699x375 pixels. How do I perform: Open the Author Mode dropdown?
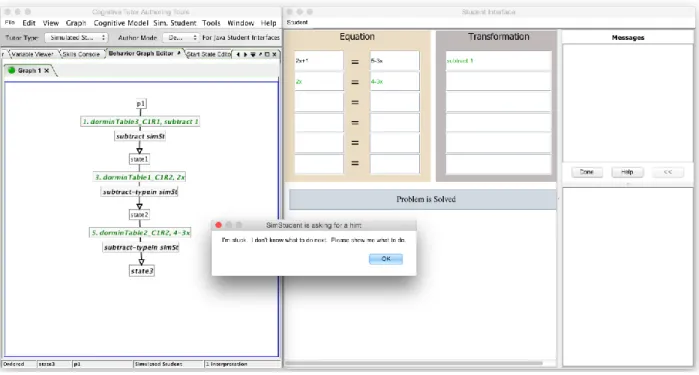(x=181, y=38)
